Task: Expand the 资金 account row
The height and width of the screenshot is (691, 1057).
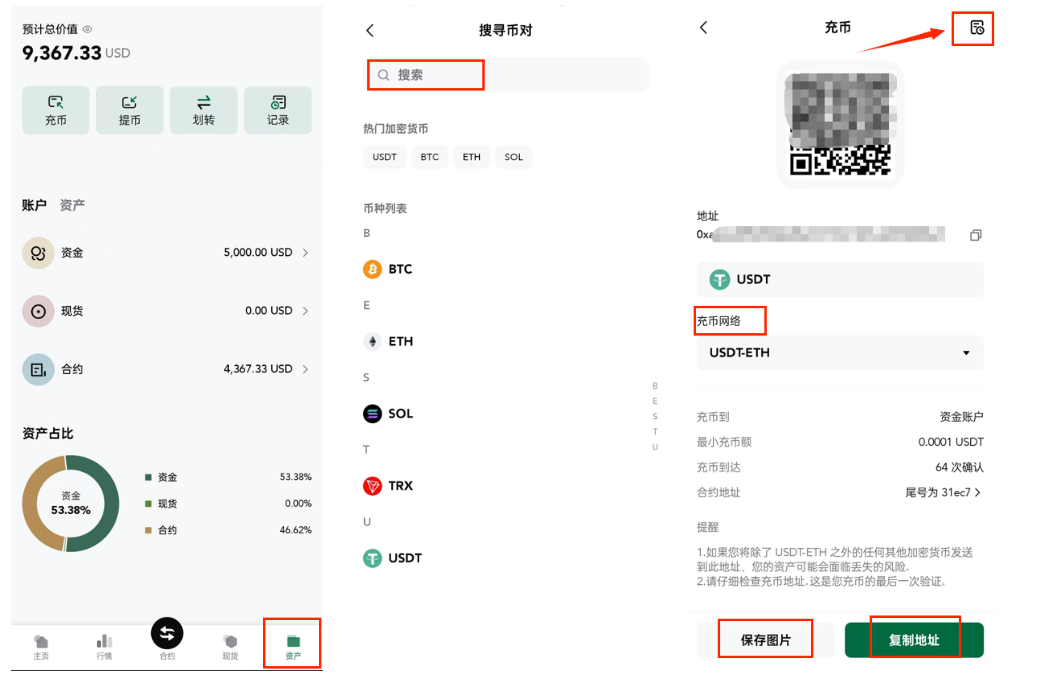Action: point(167,253)
